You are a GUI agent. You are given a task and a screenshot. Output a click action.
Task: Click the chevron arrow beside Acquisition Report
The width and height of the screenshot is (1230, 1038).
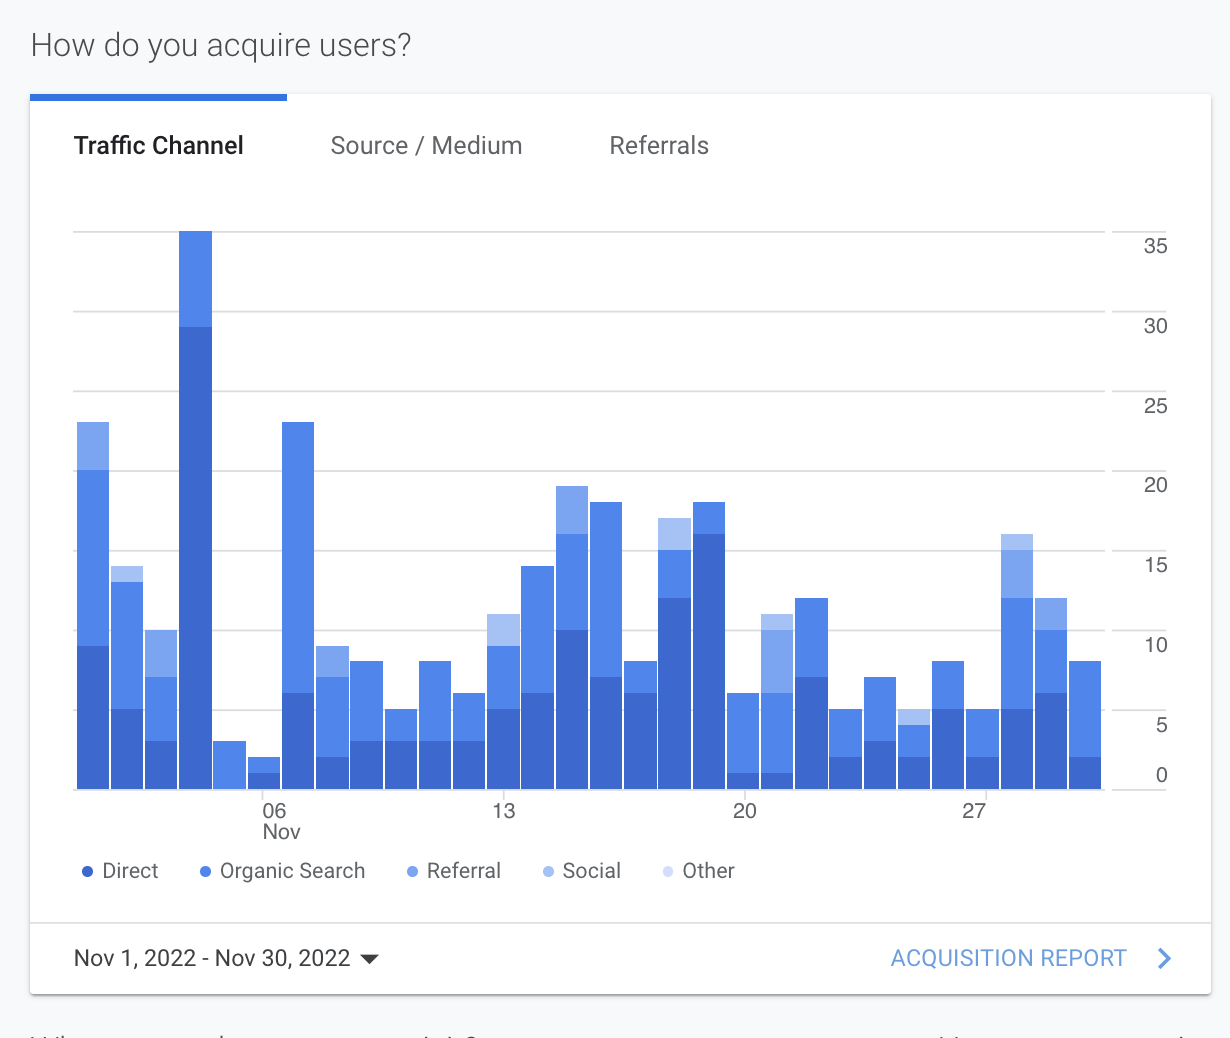1164,958
